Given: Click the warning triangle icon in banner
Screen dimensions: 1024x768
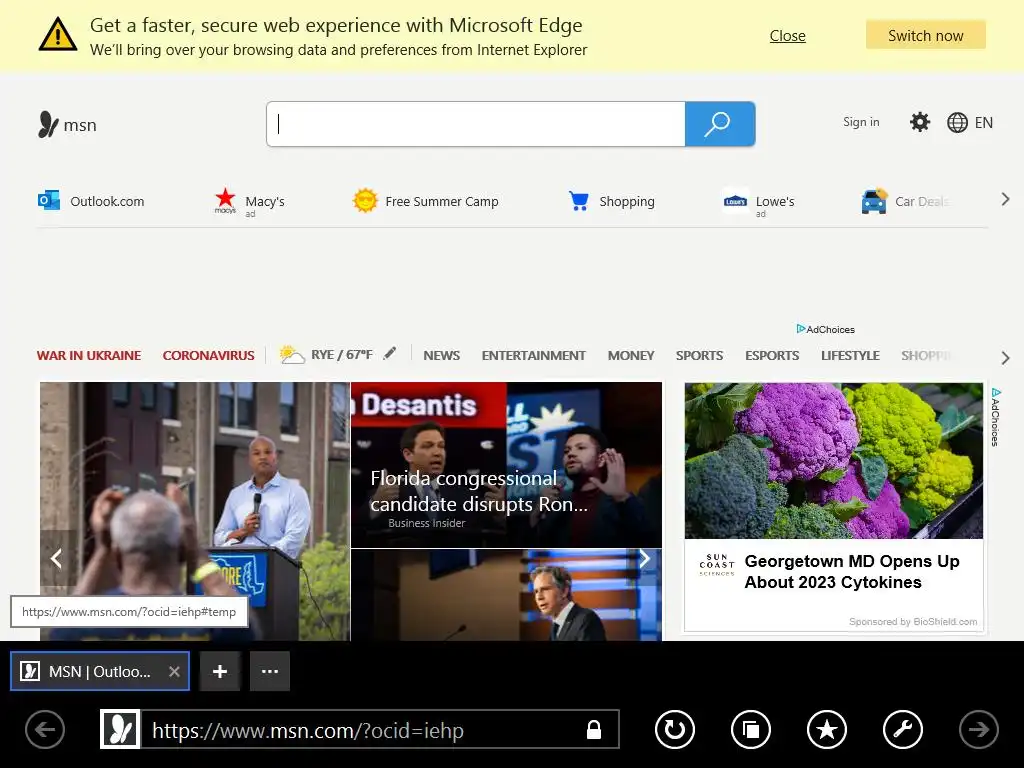Looking at the screenshot, I should tap(58, 34).
